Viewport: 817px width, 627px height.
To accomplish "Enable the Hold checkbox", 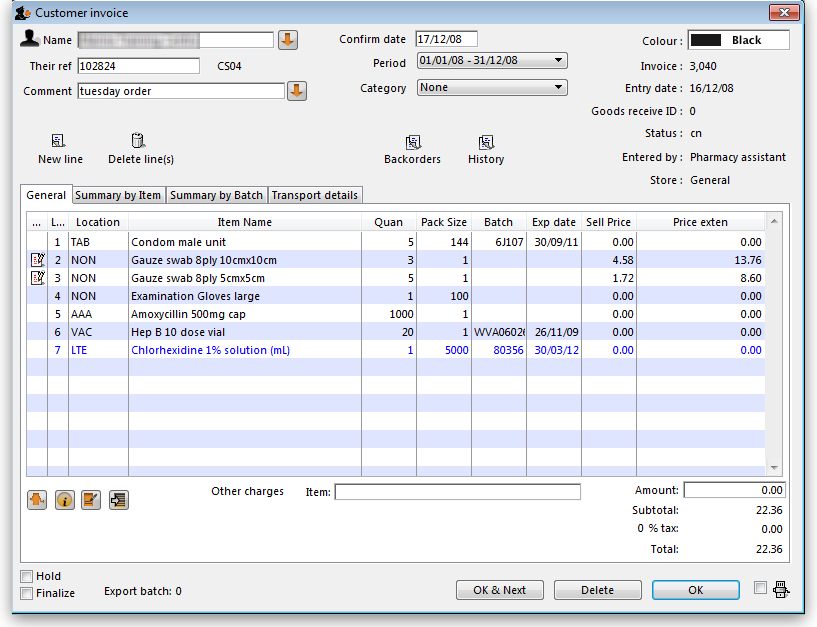I will point(27,577).
